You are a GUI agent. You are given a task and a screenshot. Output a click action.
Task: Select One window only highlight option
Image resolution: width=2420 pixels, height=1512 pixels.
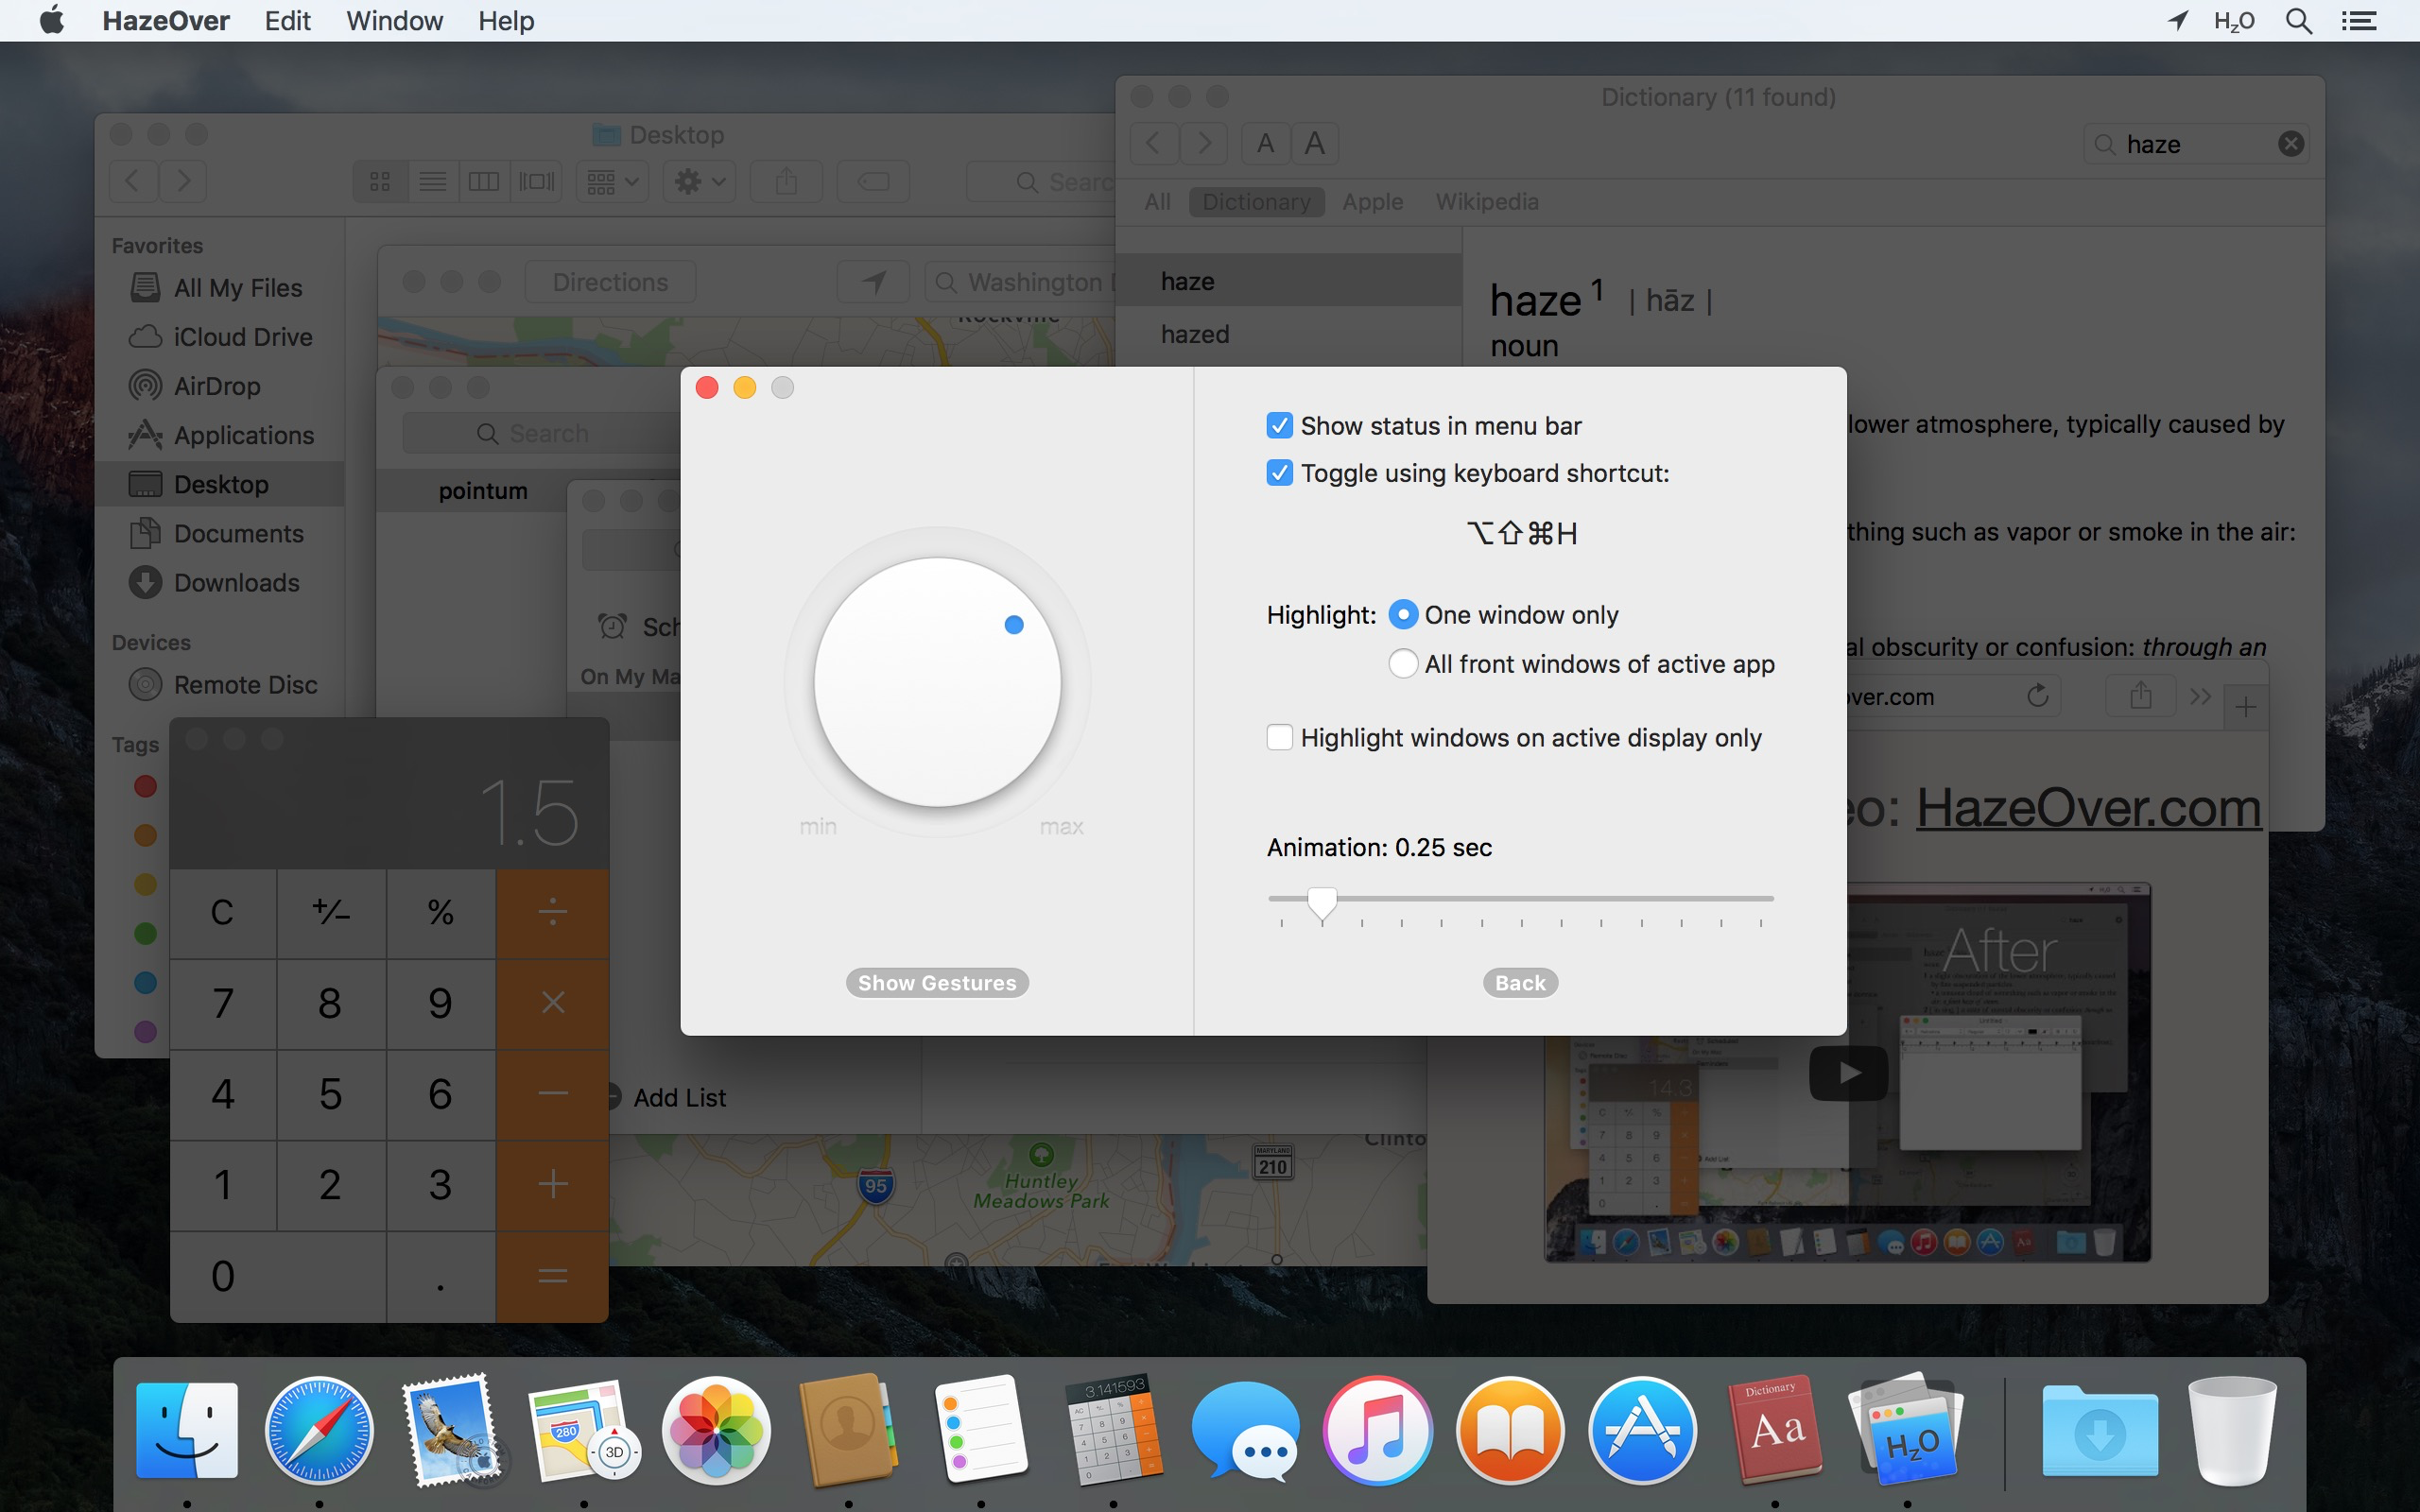click(x=1403, y=614)
